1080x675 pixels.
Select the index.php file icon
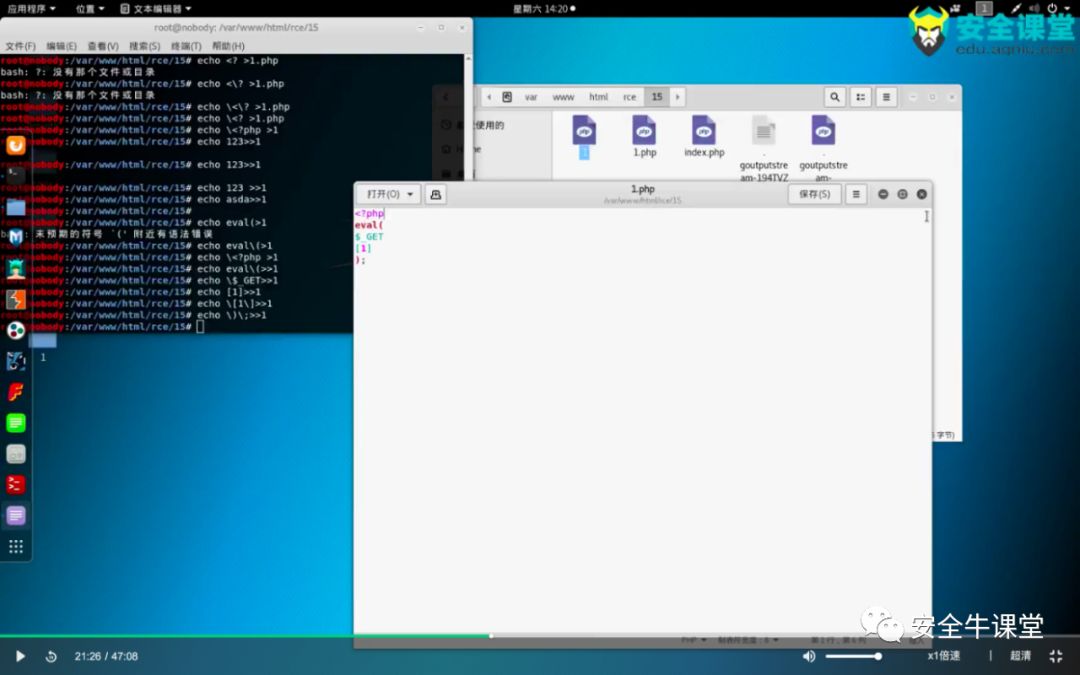704,136
